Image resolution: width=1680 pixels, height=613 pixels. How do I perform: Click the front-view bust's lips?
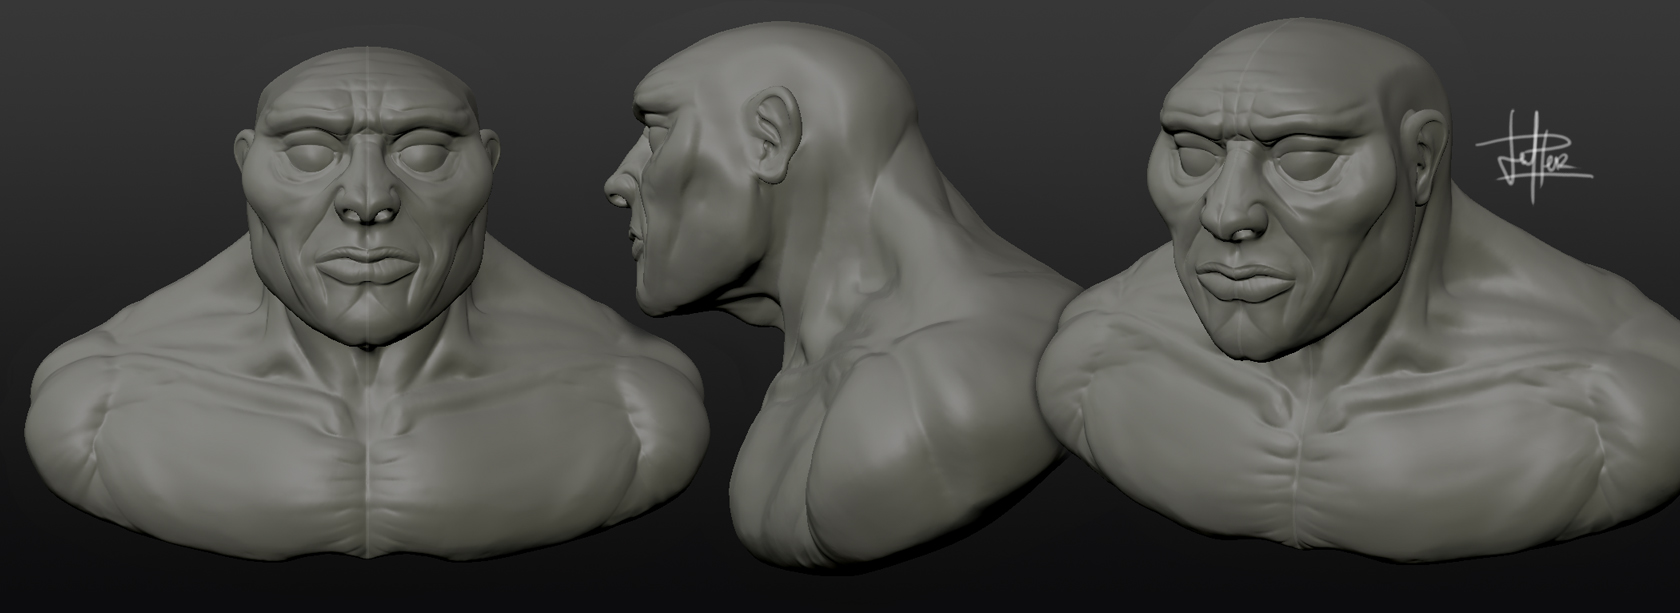[x=366, y=267]
